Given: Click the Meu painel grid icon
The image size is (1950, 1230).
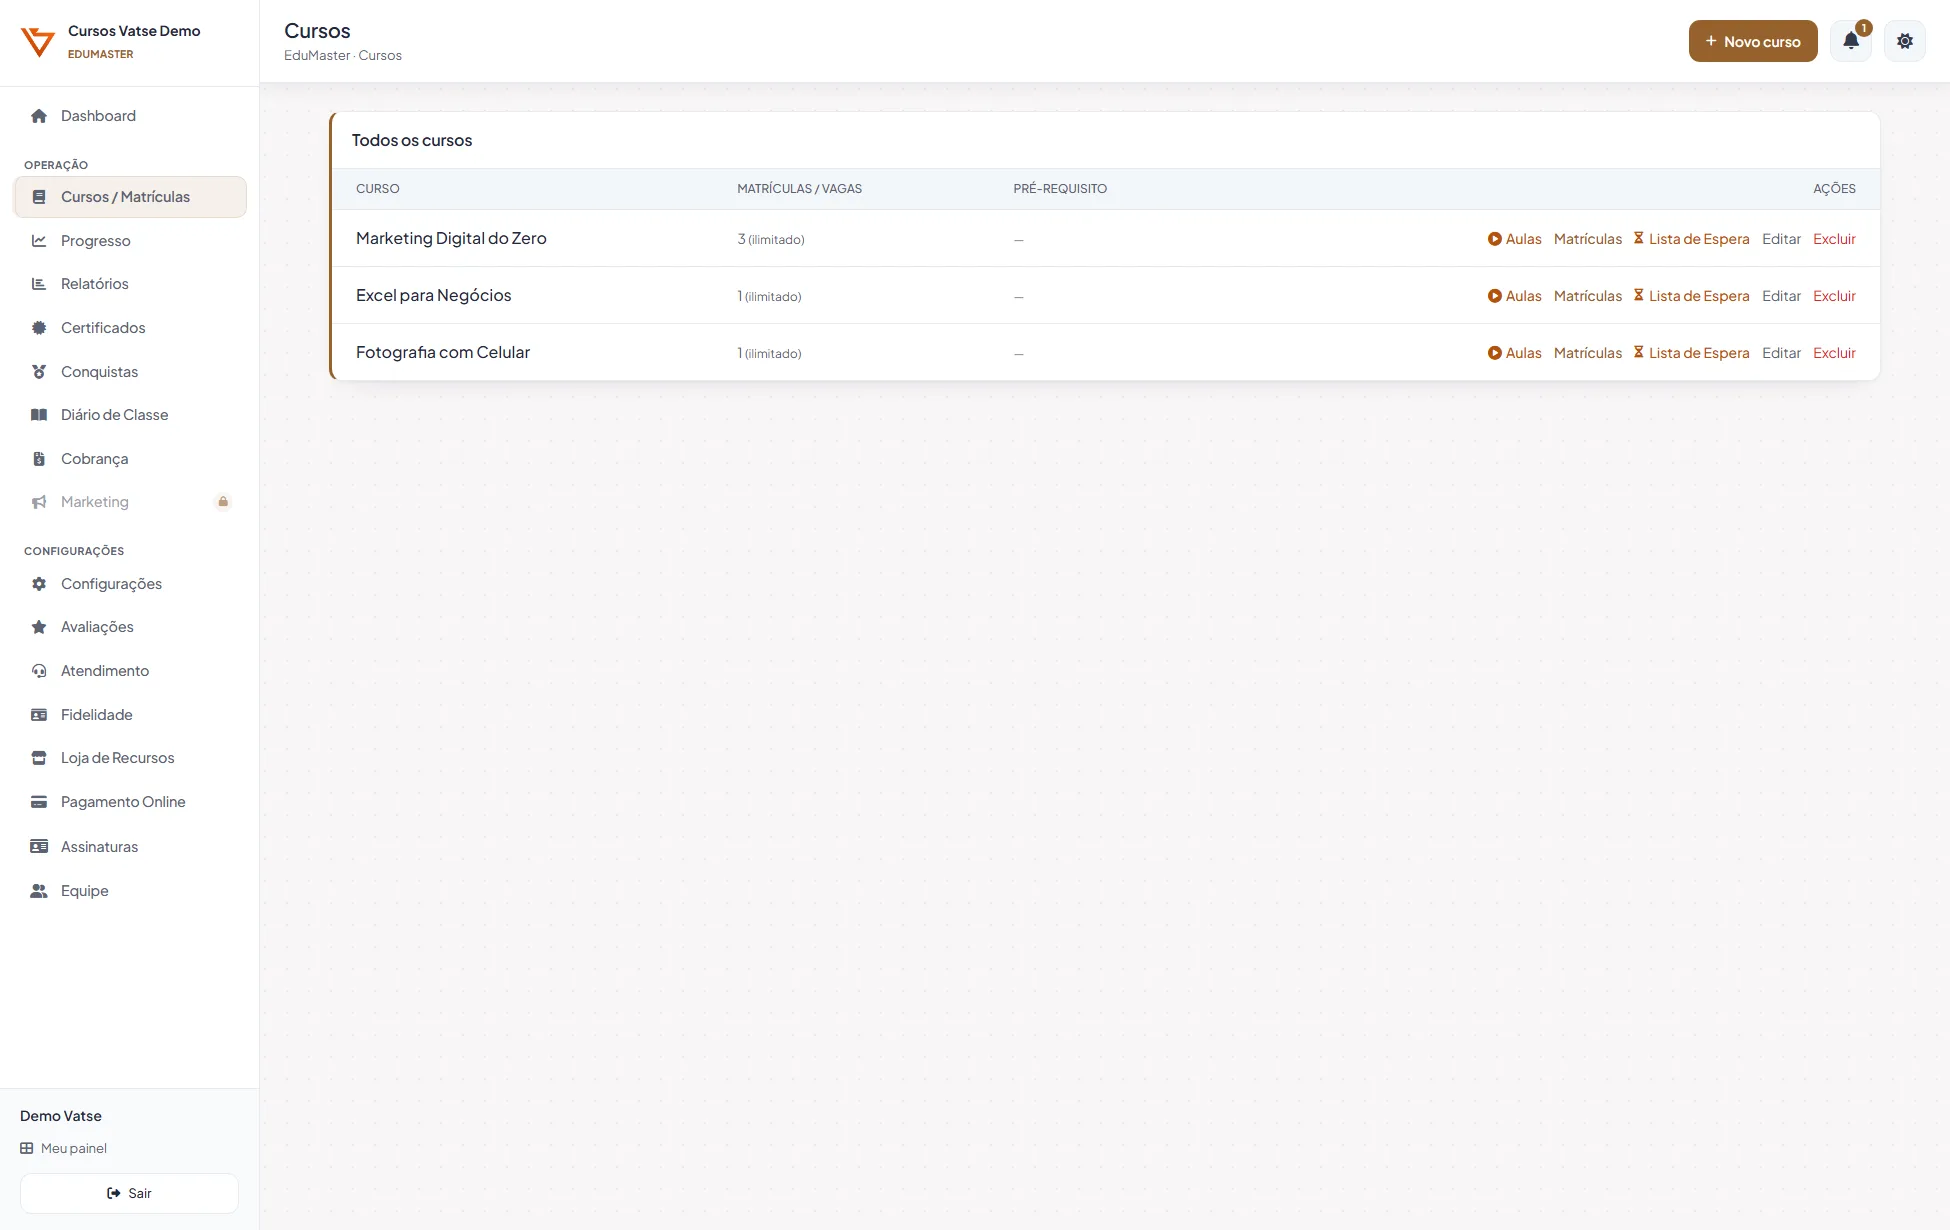Looking at the screenshot, I should tap(27, 1148).
